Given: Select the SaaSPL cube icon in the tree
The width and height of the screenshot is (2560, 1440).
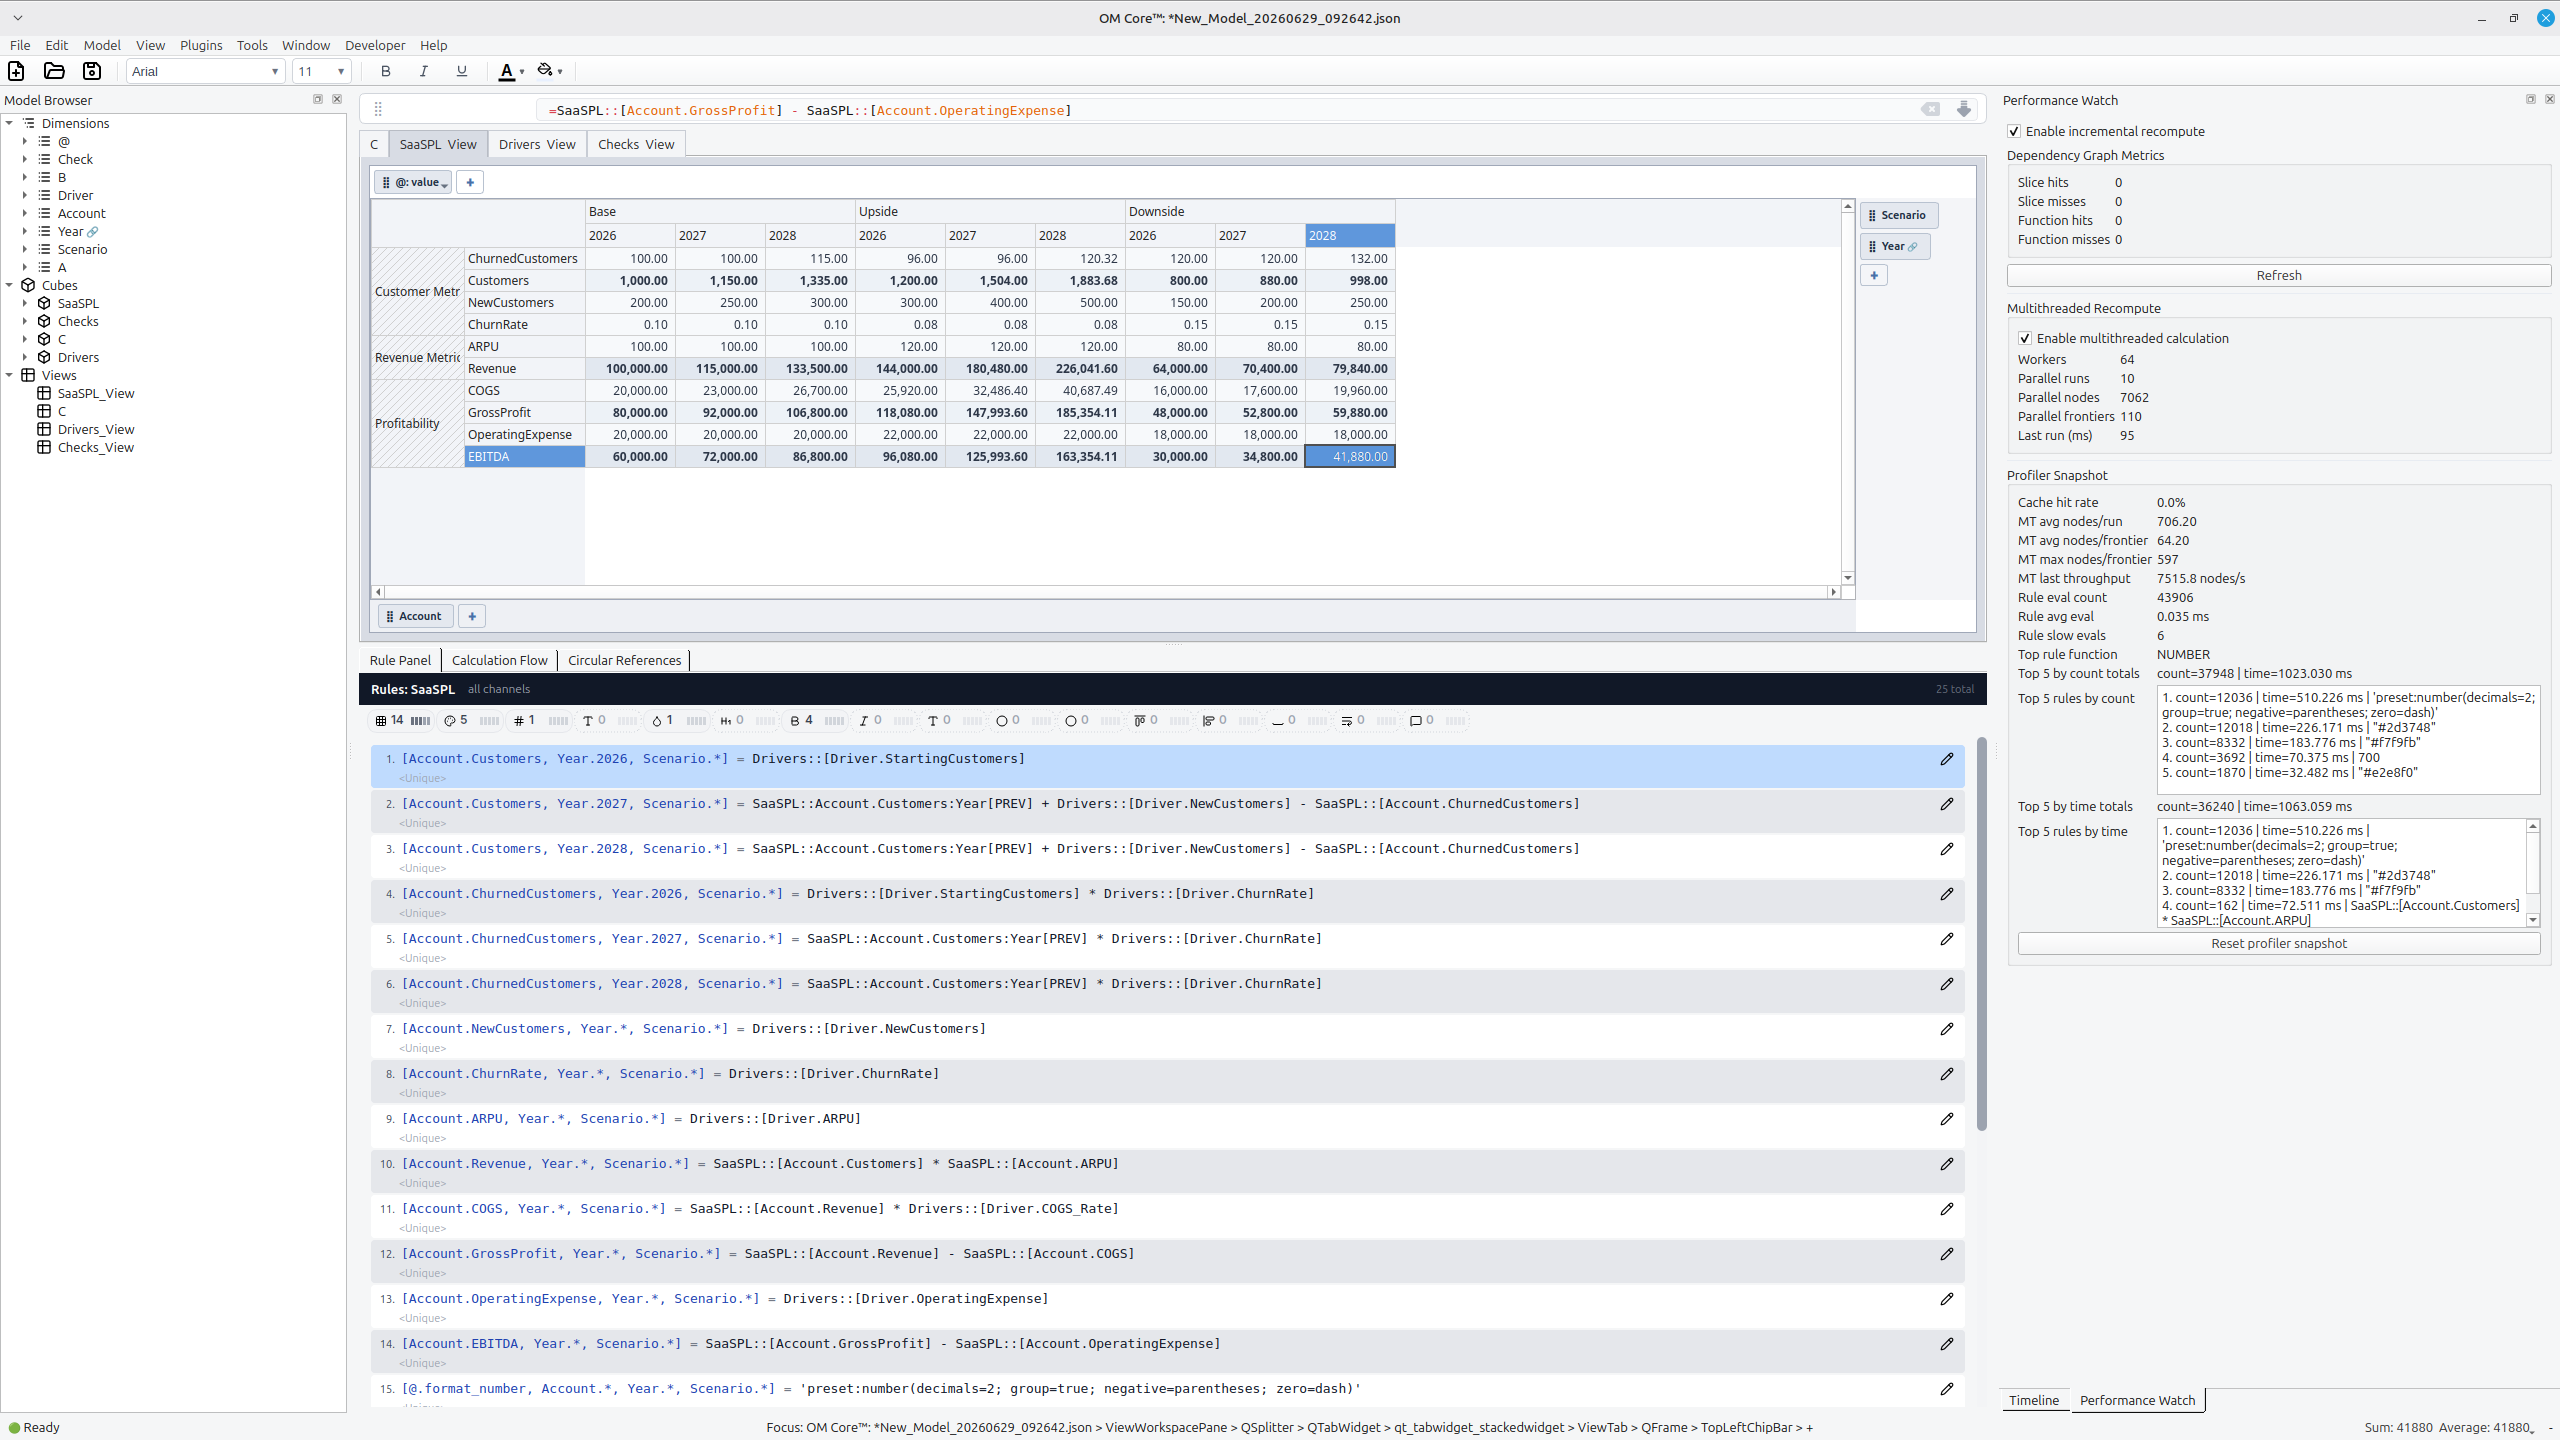Looking at the screenshot, I should coord(44,303).
